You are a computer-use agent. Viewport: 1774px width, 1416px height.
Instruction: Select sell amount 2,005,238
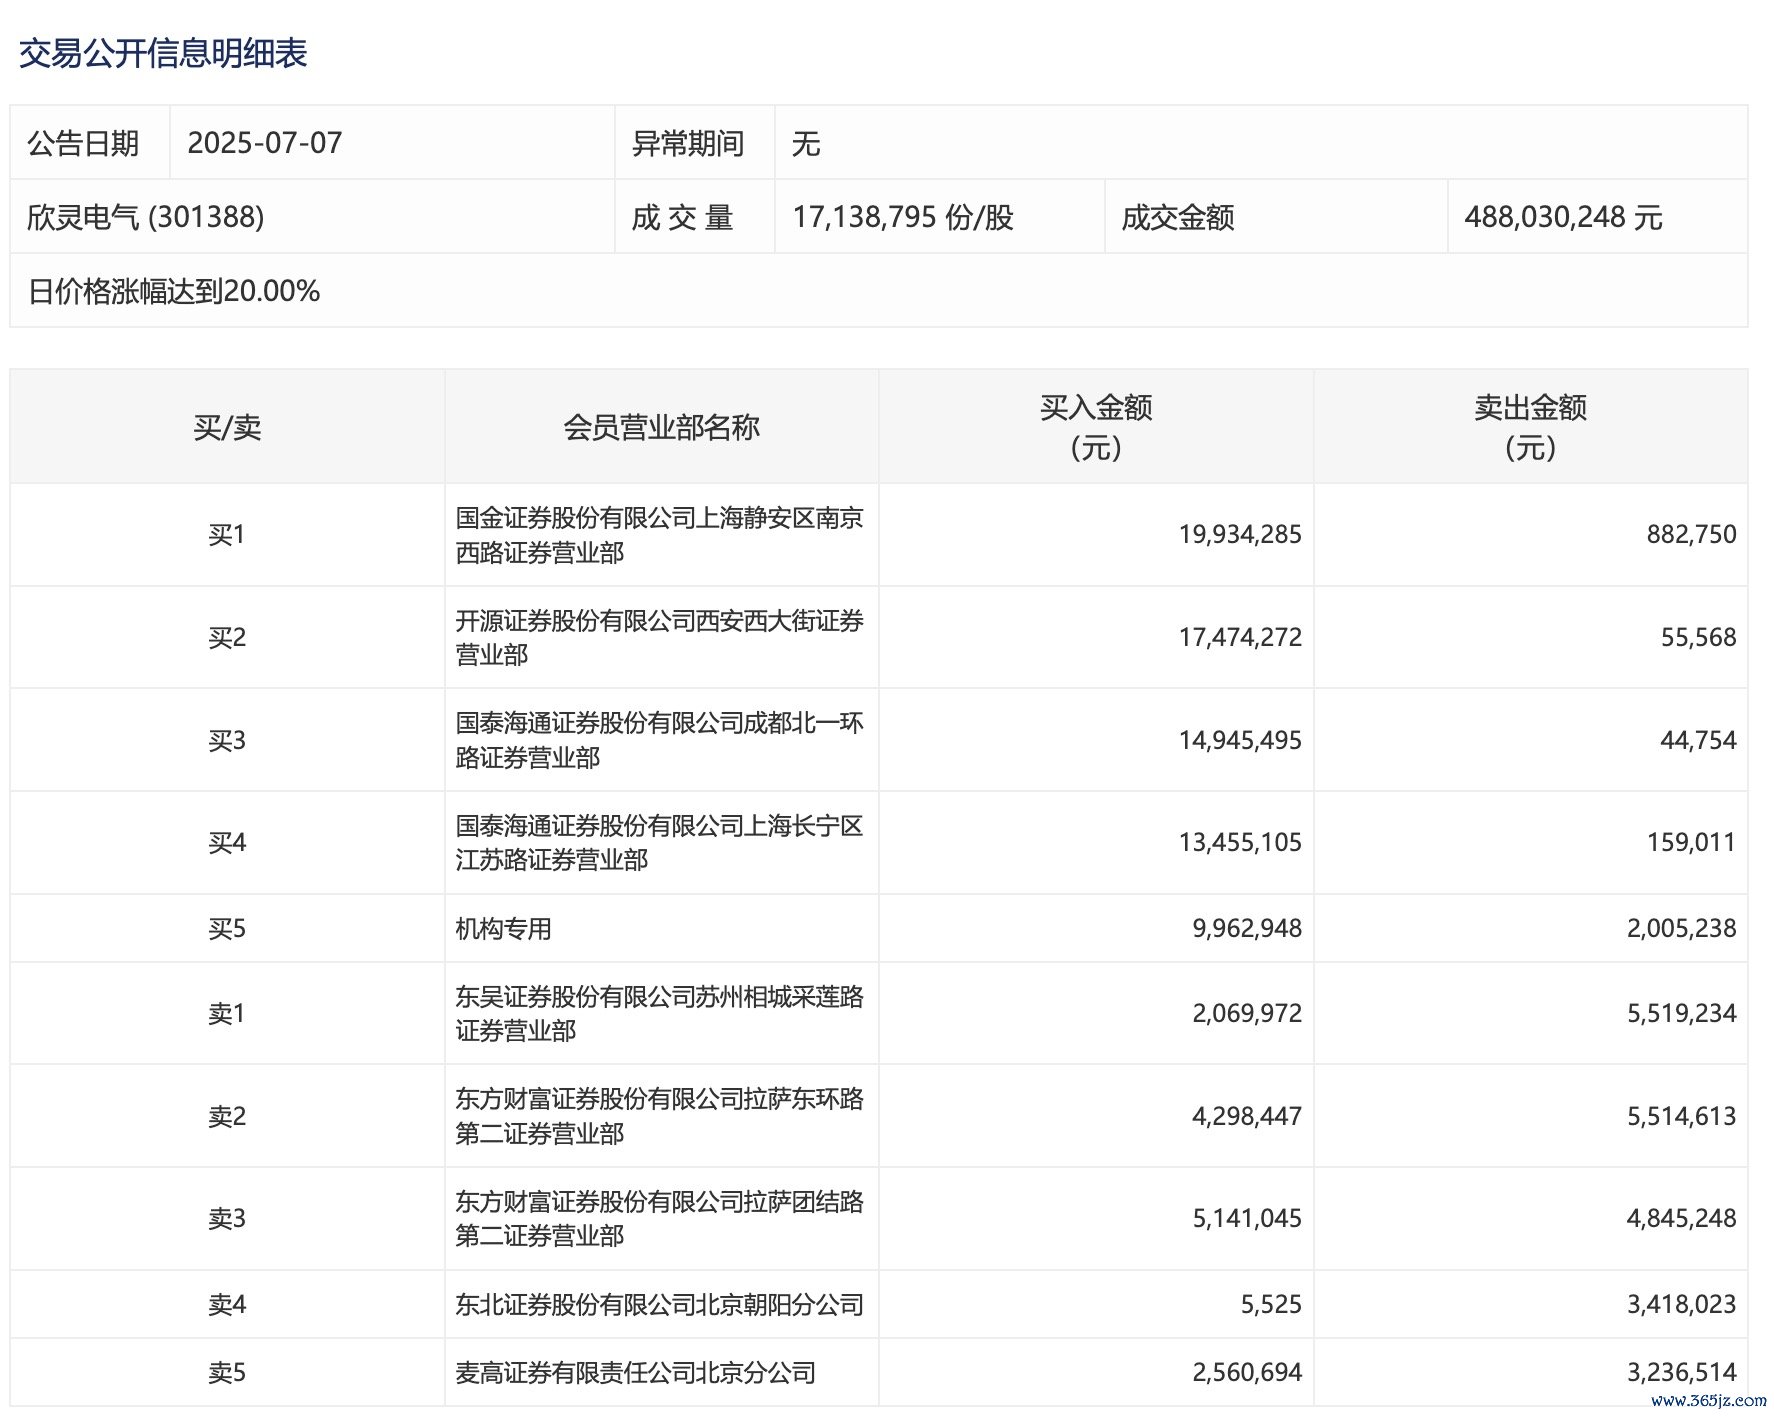1682,929
